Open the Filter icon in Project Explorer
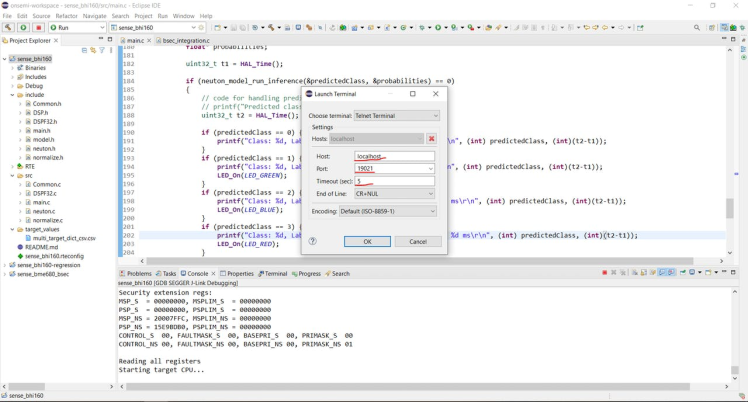 (102, 50)
